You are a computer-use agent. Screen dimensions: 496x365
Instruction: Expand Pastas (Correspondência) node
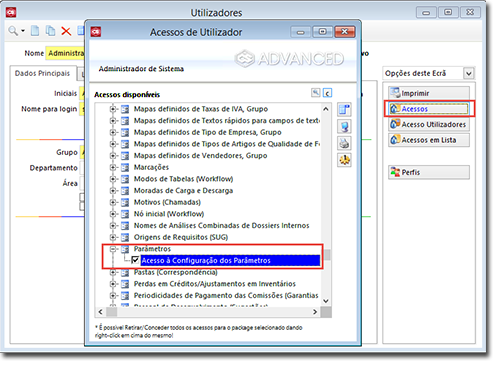pyautogui.click(x=113, y=272)
